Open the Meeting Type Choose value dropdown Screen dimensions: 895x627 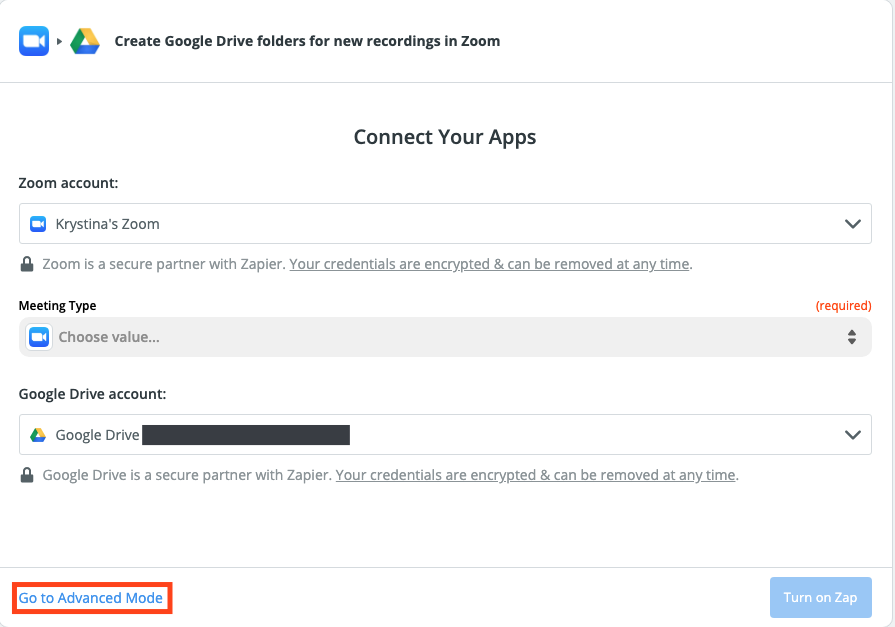coord(445,337)
